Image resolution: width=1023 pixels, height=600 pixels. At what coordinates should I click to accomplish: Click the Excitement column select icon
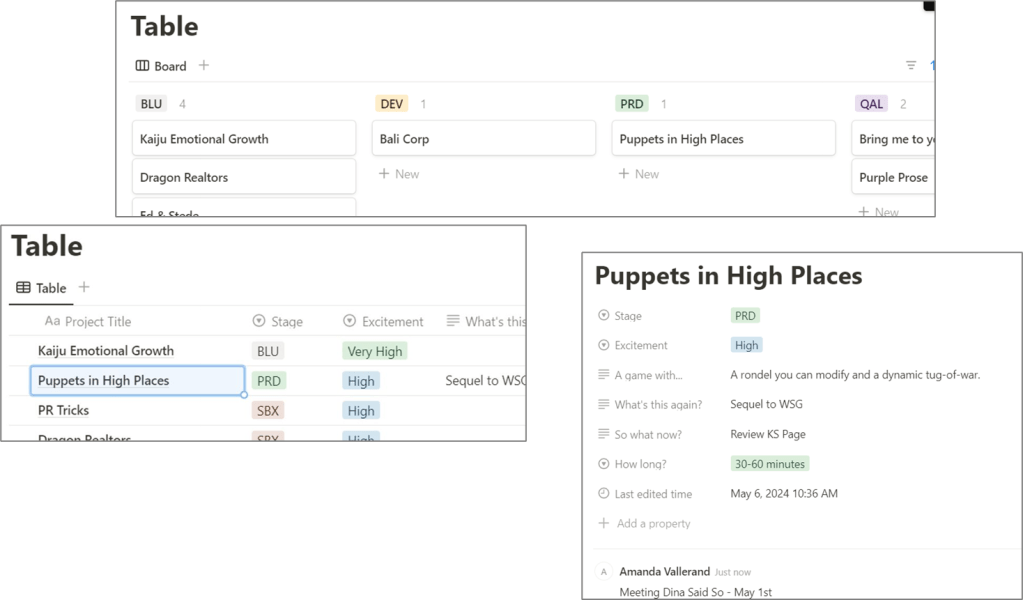point(349,321)
